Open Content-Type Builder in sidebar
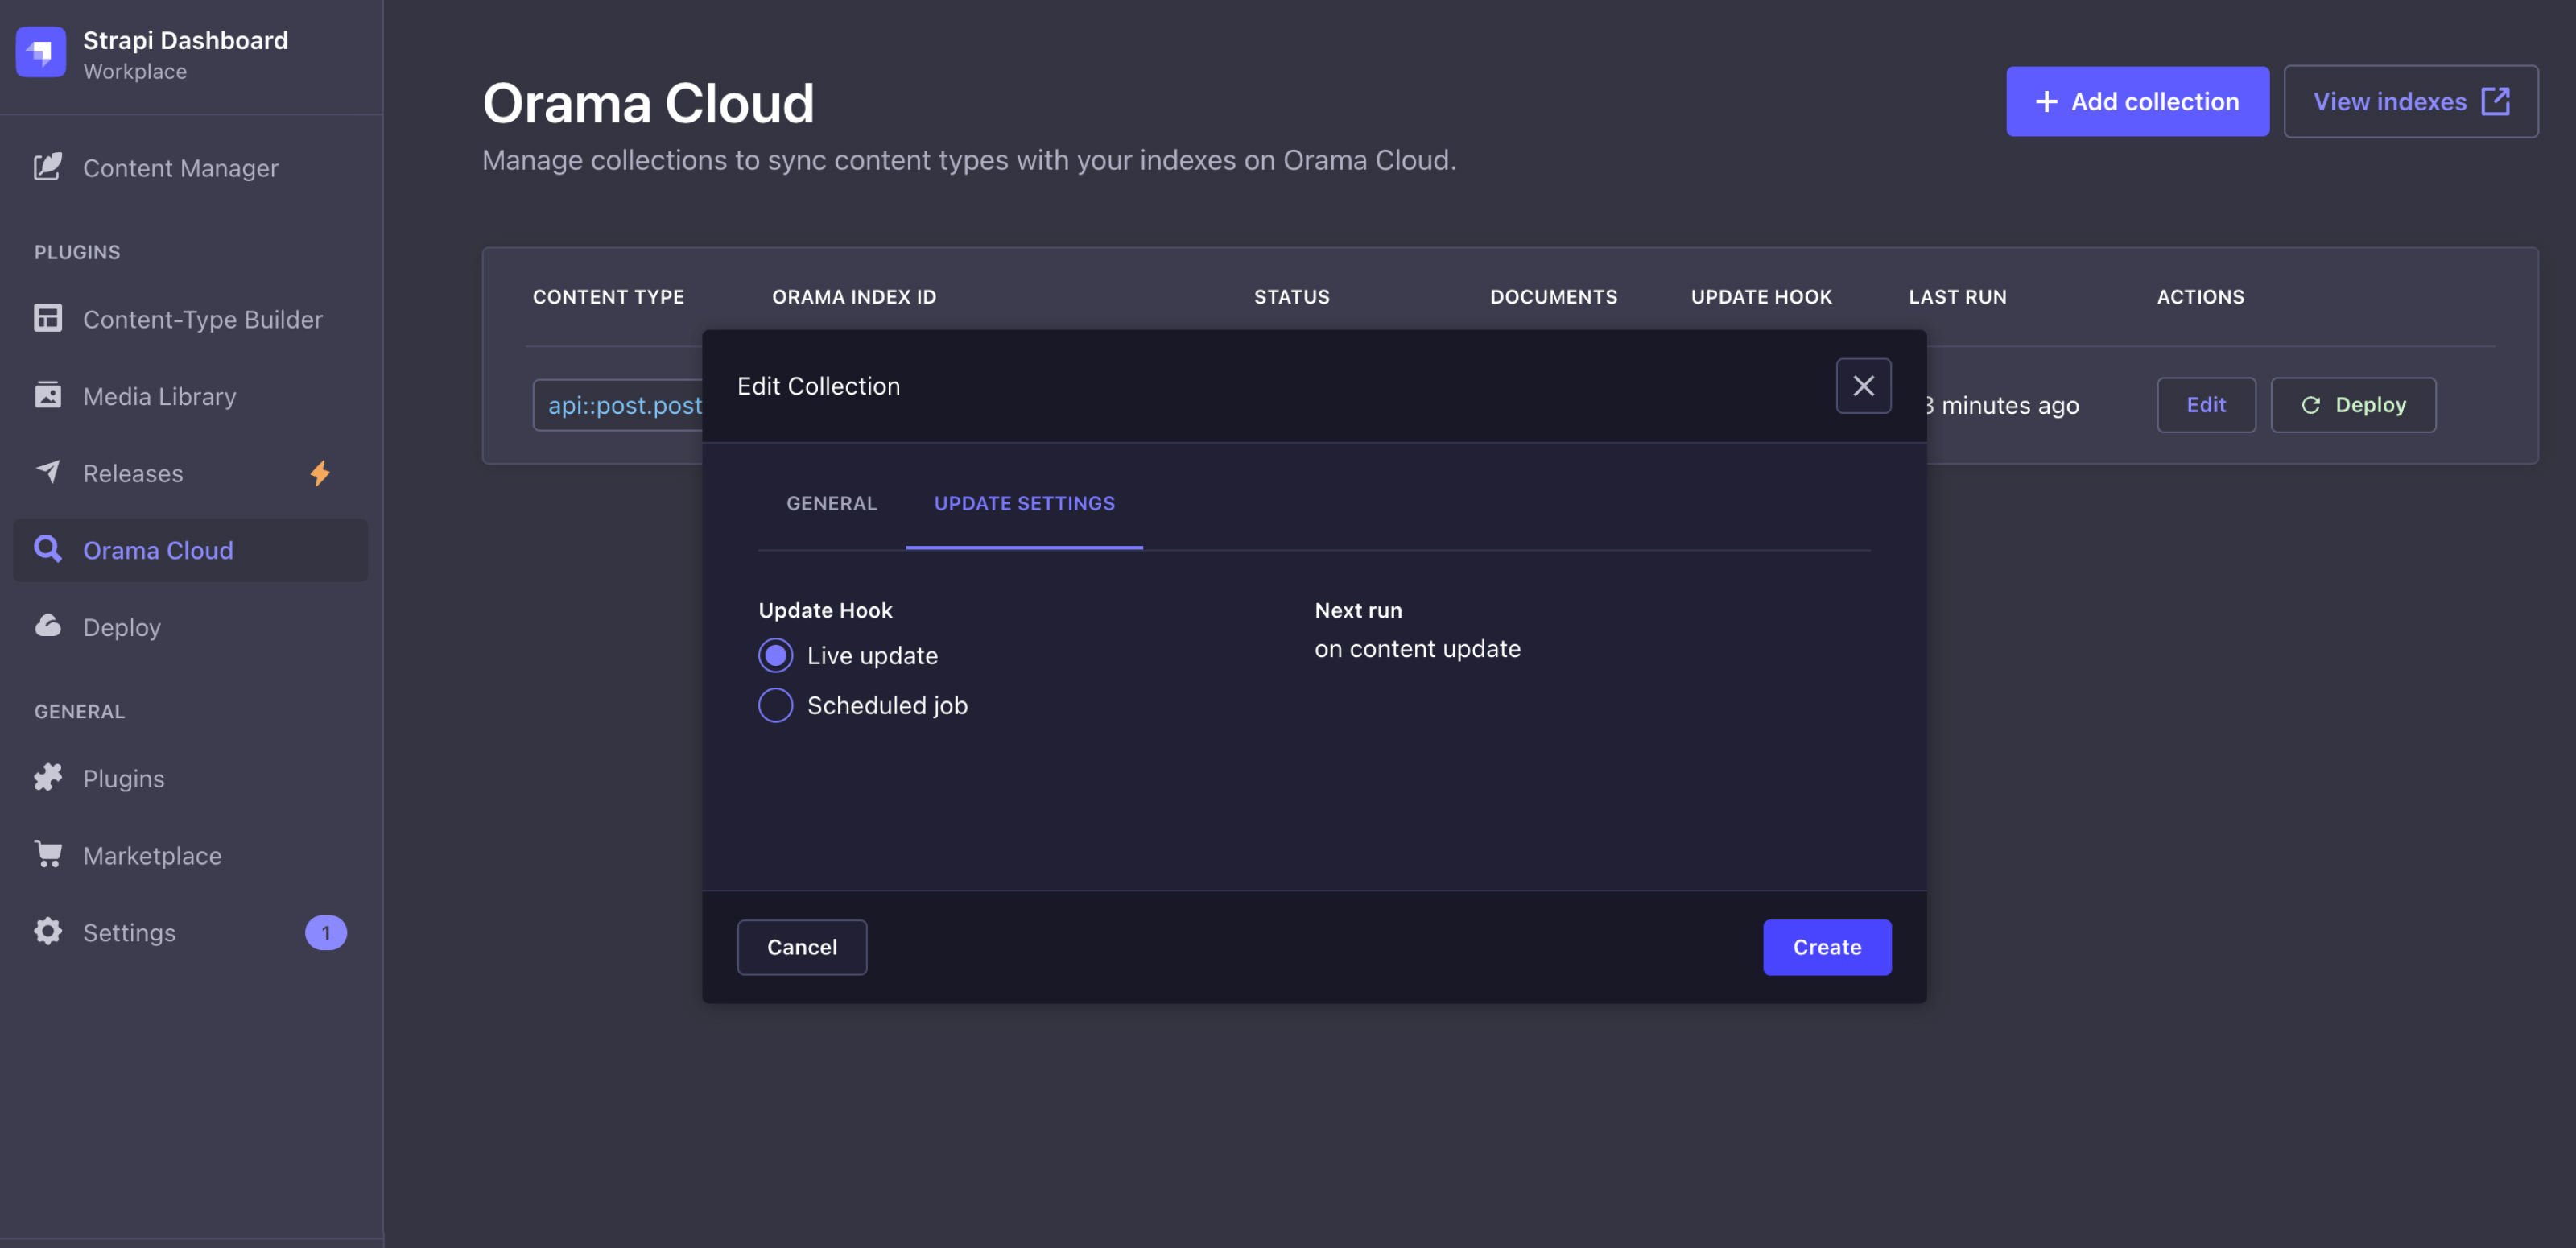The image size is (2576, 1248). [x=190, y=318]
